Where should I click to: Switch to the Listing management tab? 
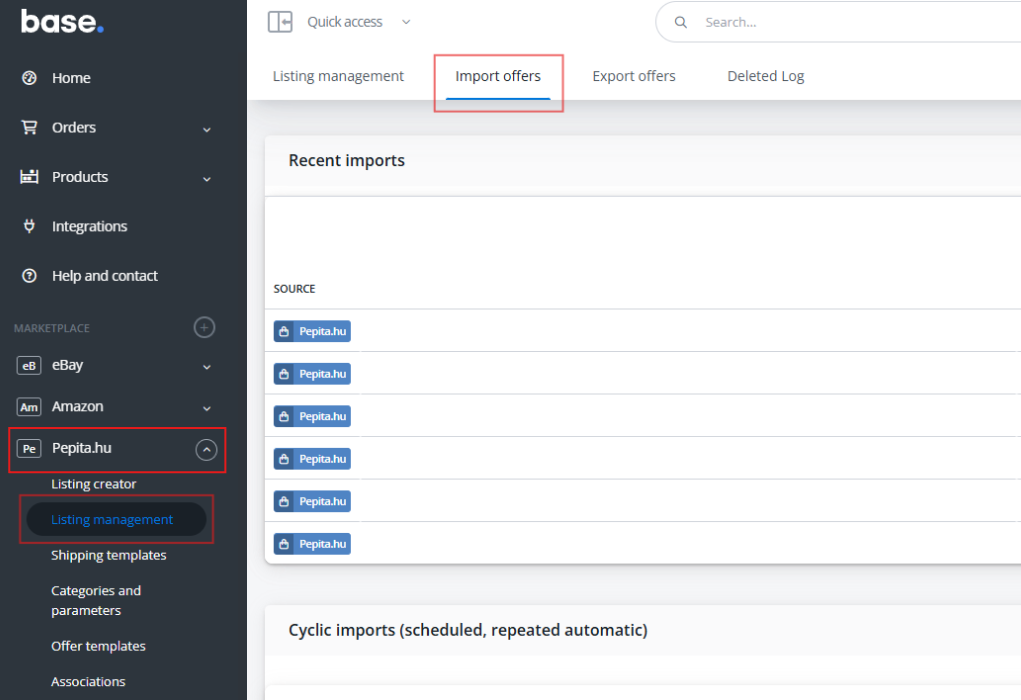pos(338,76)
